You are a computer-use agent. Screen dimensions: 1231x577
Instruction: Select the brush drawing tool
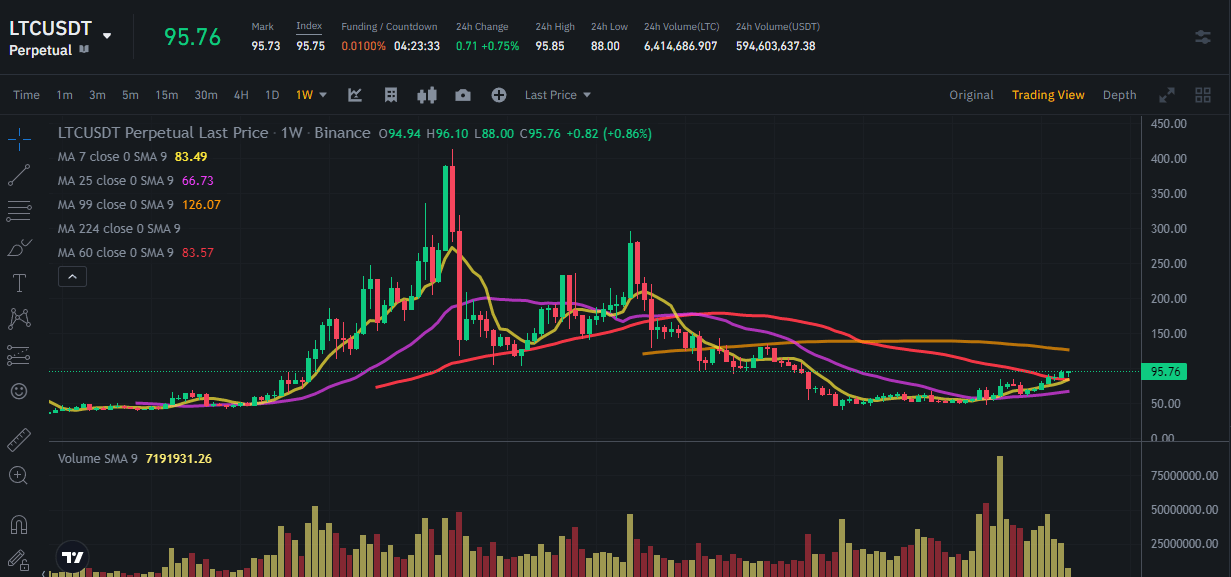pos(19,247)
